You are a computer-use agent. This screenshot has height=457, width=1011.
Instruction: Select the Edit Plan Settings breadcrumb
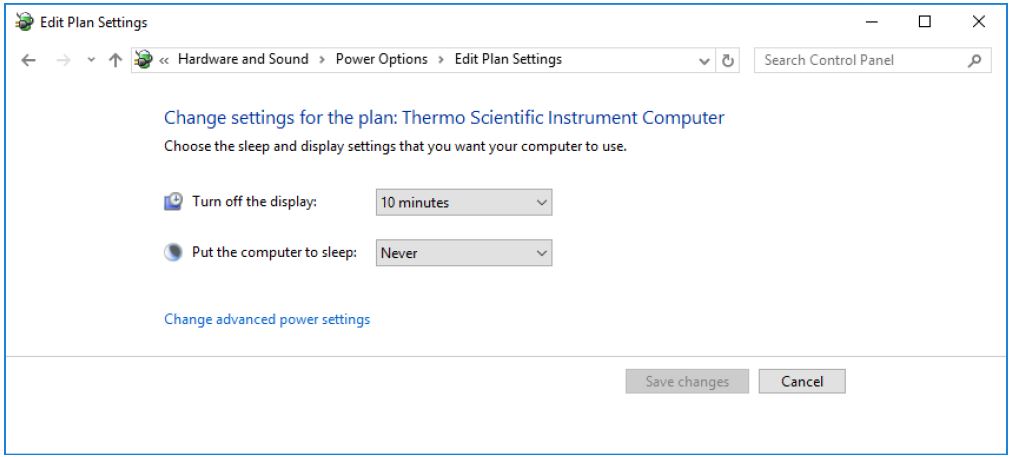tap(508, 59)
